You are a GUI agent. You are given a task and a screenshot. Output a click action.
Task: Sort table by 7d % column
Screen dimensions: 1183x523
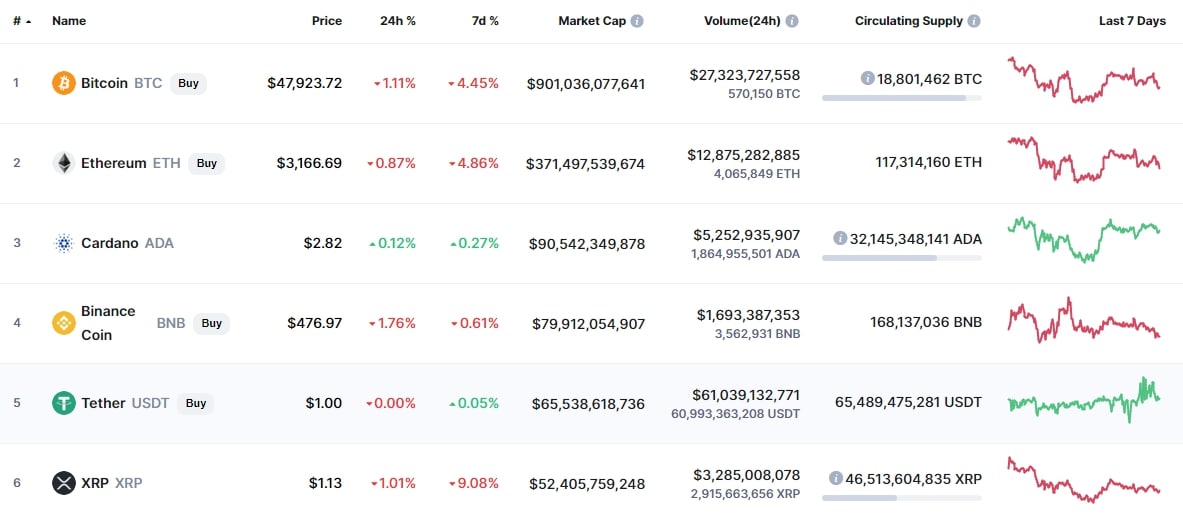pyautogui.click(x=484, y=21)
